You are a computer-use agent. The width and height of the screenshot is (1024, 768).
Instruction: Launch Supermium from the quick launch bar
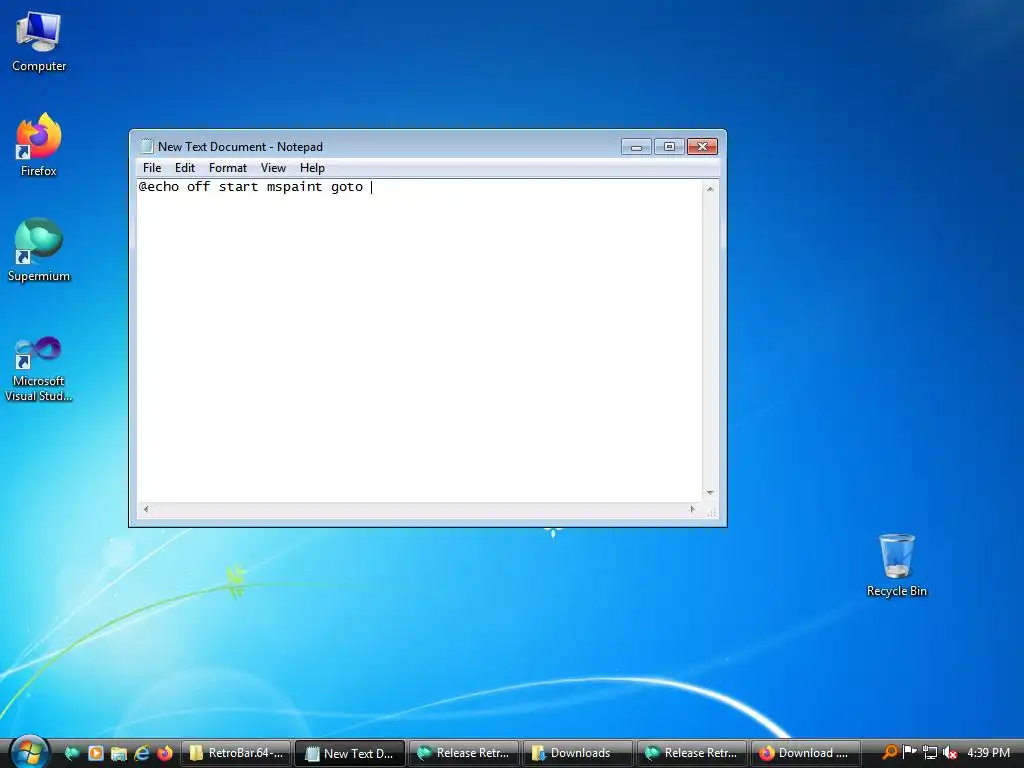72,753
